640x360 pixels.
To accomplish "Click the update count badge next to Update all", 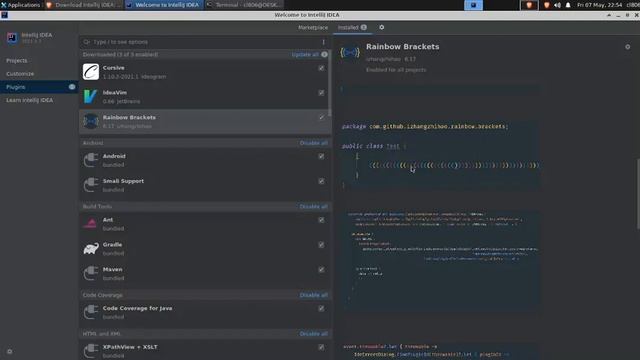I will coord(324,54).
